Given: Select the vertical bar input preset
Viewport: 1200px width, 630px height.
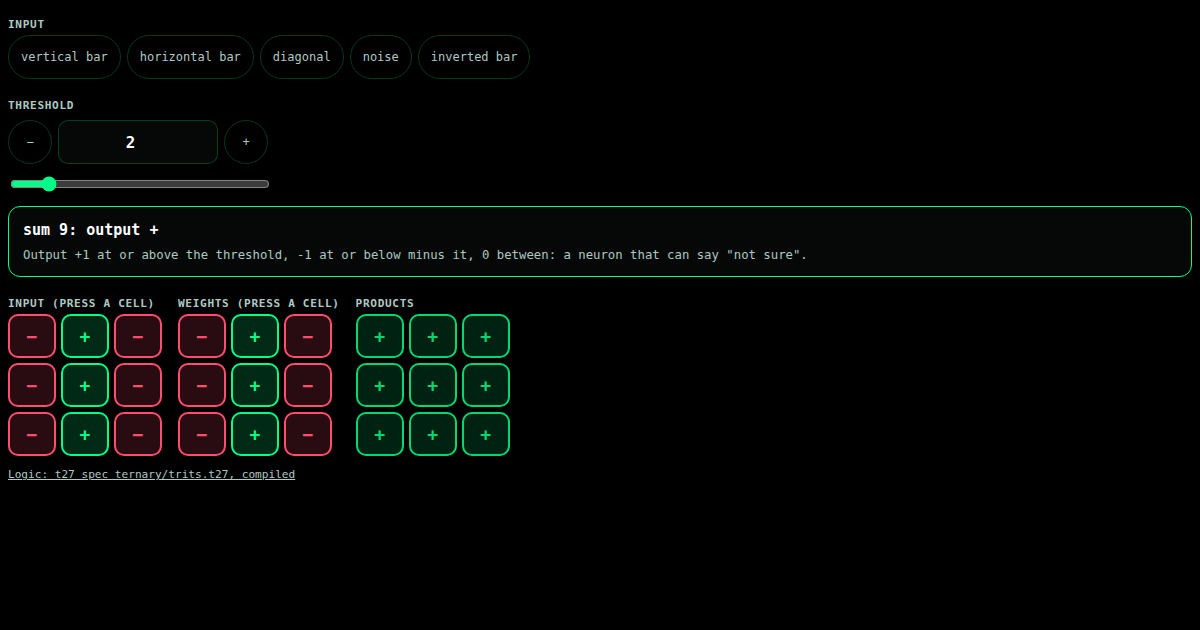Looking at the screenshot, I should pos(64,57).
